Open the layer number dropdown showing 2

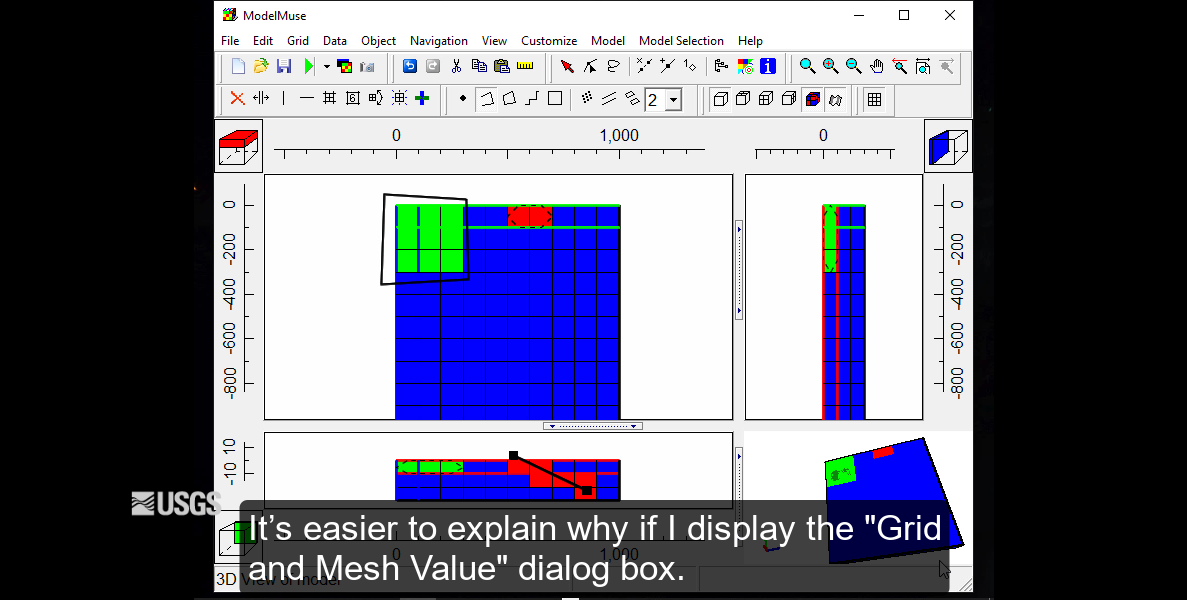point(673,100)
